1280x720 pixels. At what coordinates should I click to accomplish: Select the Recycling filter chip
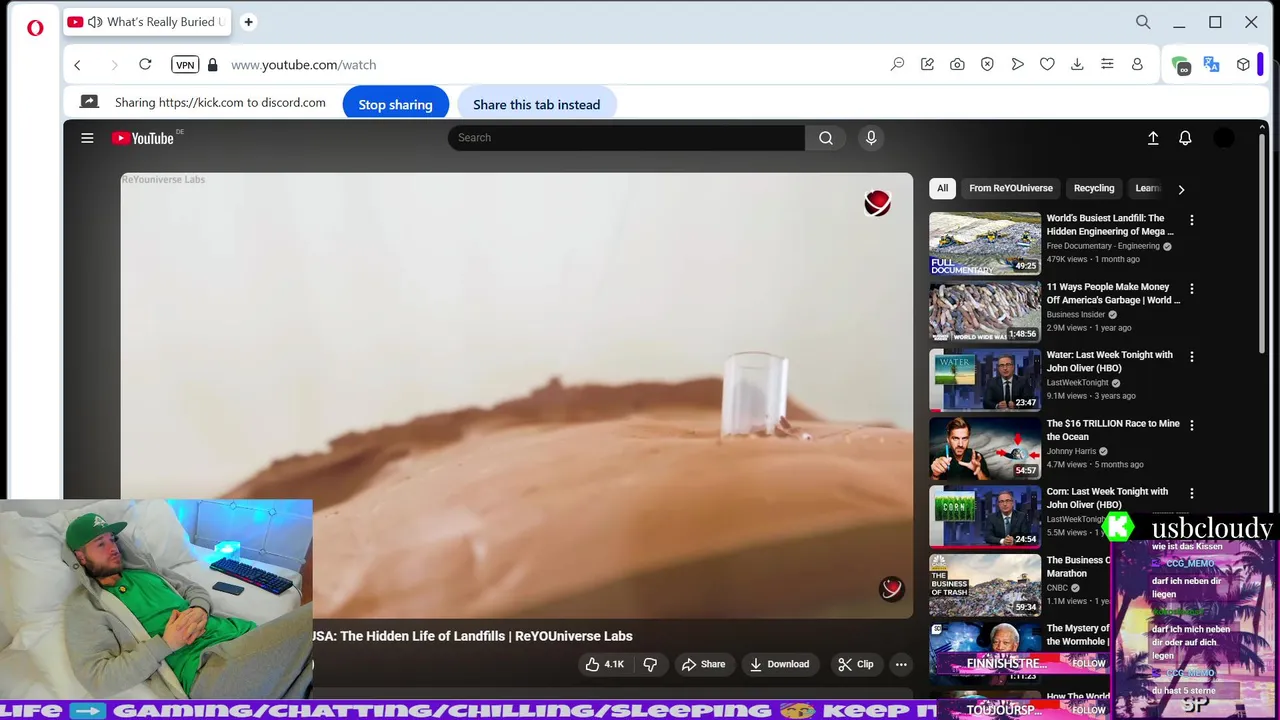pos(1094,188)
